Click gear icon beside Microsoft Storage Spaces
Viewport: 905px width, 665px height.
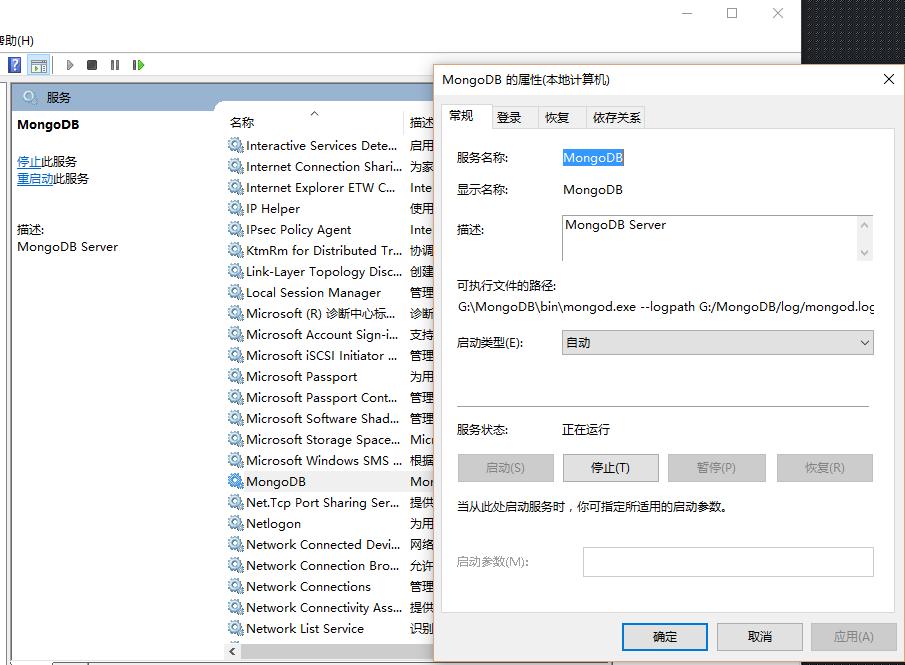click(x=235, y=439)
